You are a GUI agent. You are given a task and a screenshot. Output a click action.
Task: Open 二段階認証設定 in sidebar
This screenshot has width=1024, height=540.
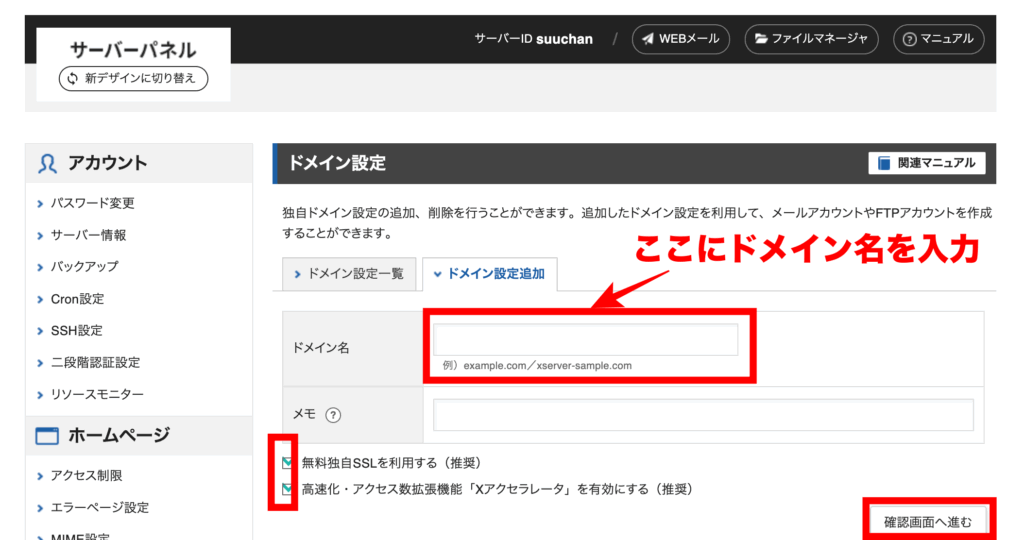click(x=95, y=363)
